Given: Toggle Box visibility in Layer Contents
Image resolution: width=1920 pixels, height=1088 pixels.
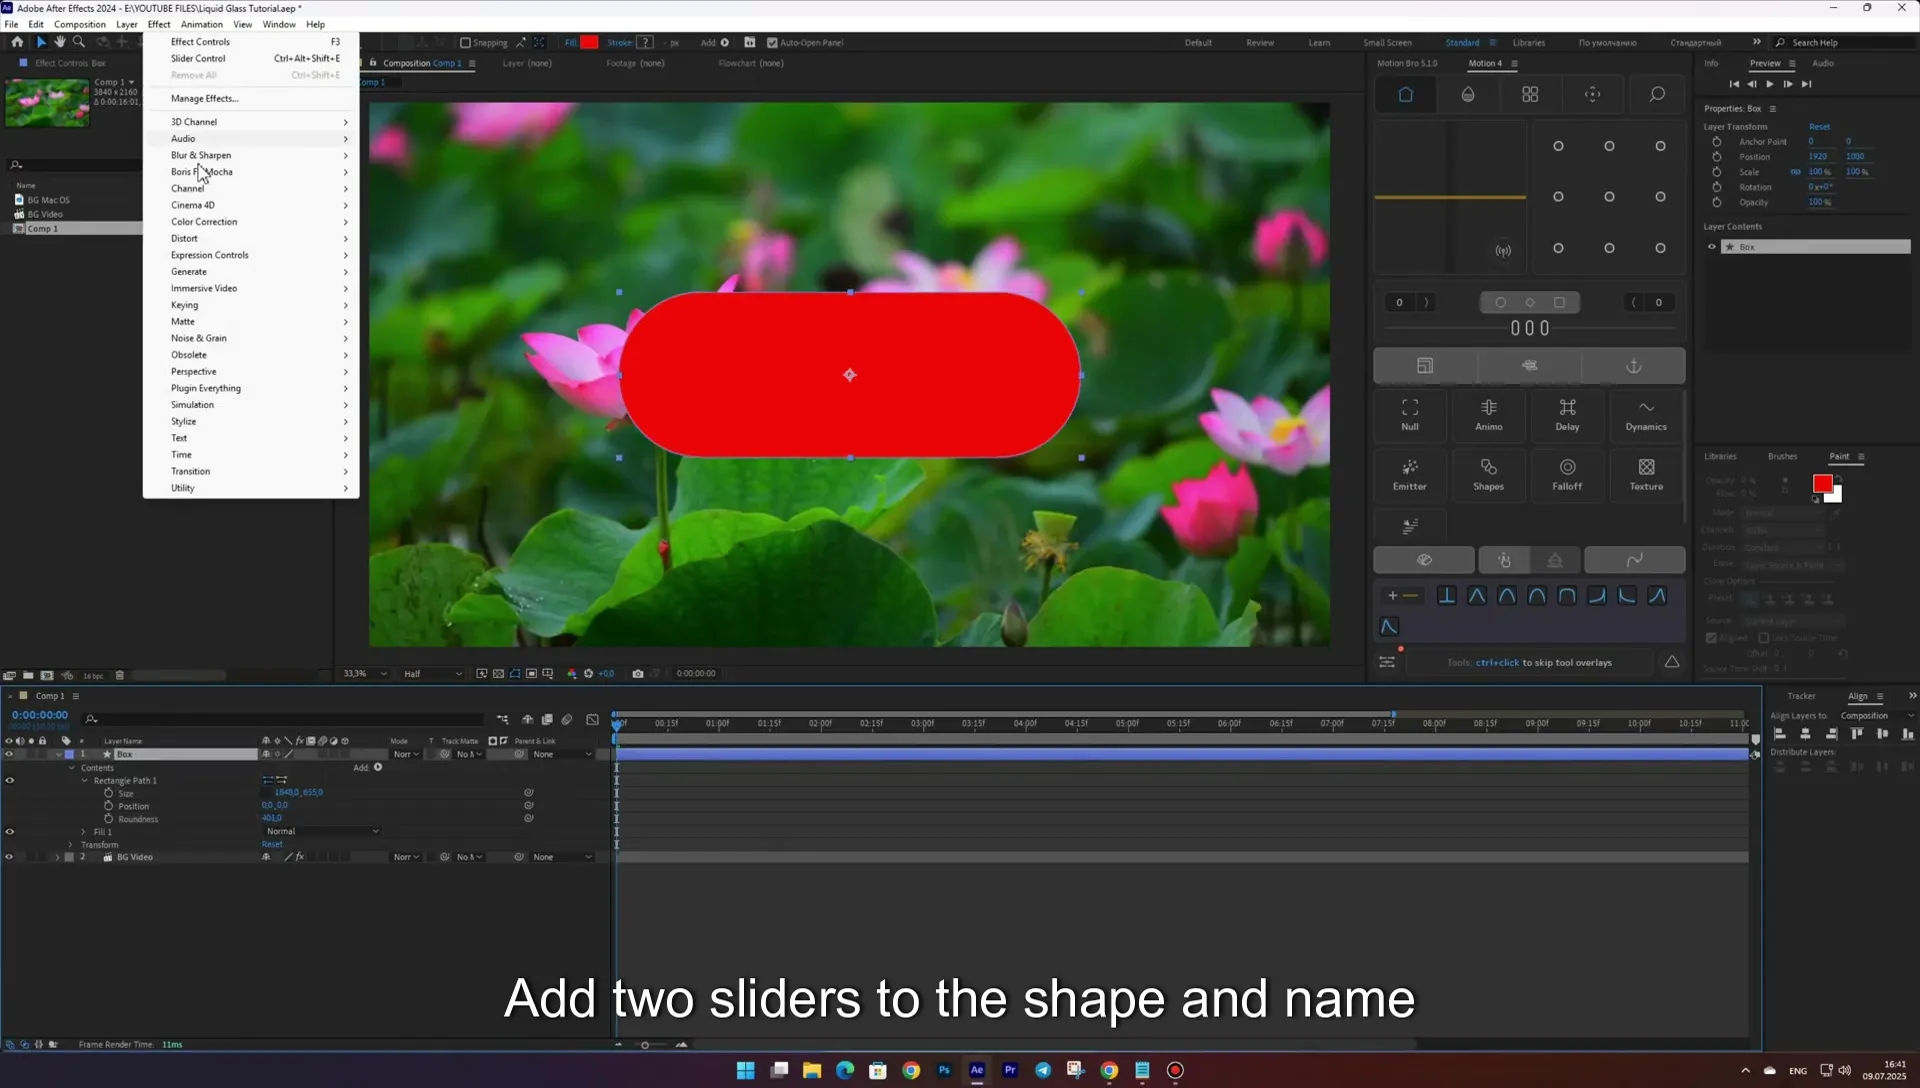Looking at the screenshot, I should tap(1711, 247).
